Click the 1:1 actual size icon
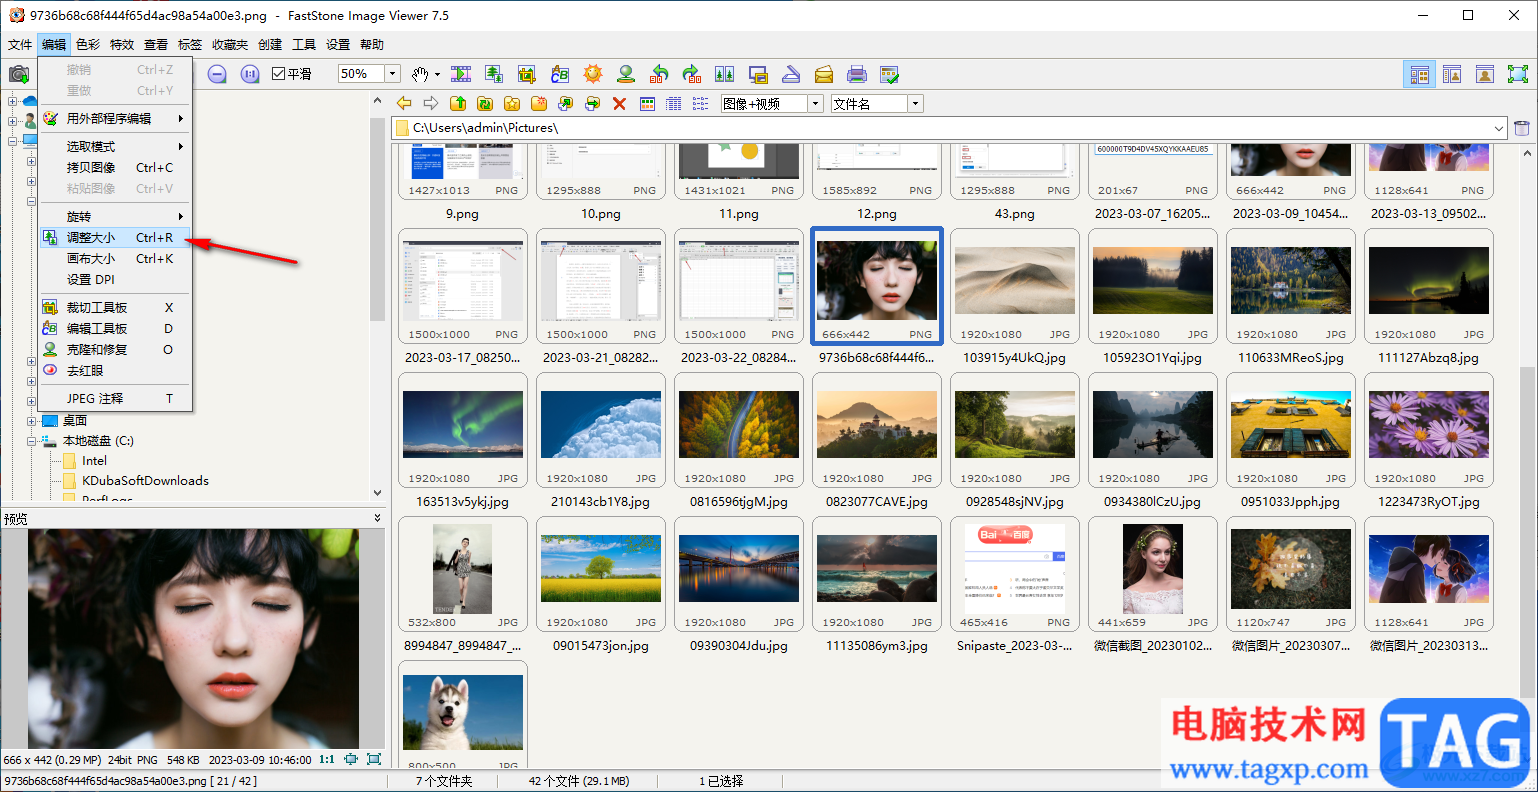Image resolution: width=1538 pixels, height=792 pixels. click(250, 74)
